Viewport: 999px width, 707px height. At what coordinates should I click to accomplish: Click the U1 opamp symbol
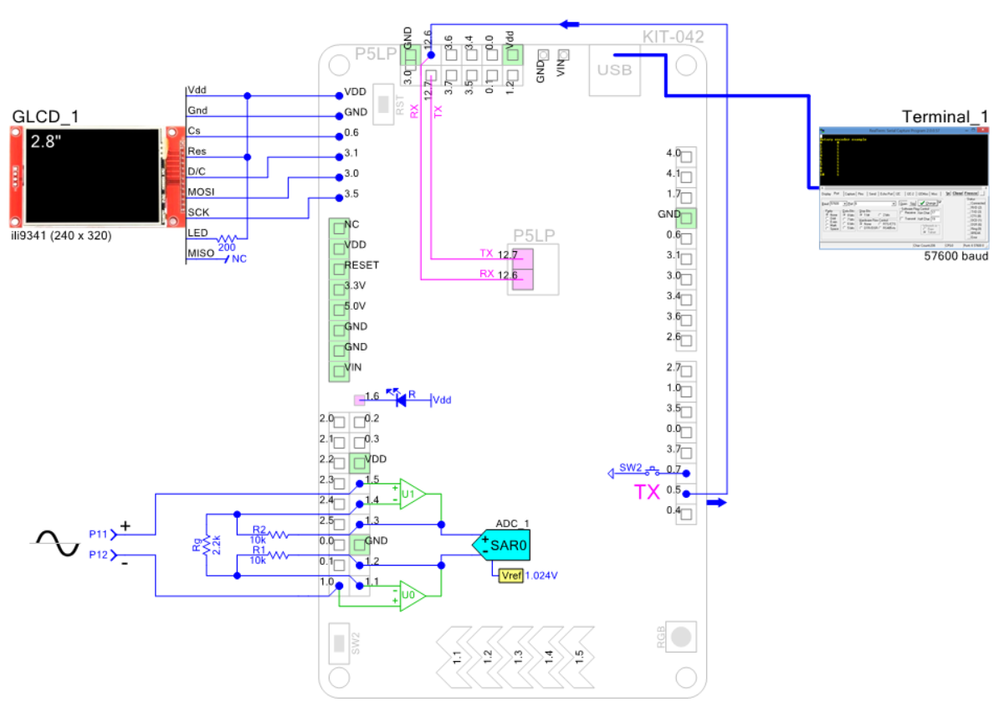pyautogui.click(x=412, y=494)
